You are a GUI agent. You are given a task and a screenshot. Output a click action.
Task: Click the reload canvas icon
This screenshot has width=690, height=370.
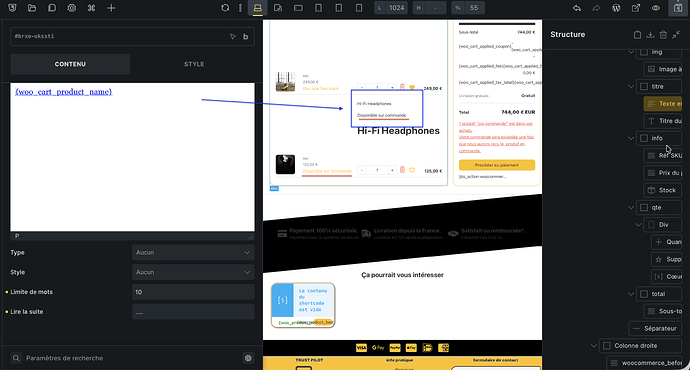click(225, 8)
